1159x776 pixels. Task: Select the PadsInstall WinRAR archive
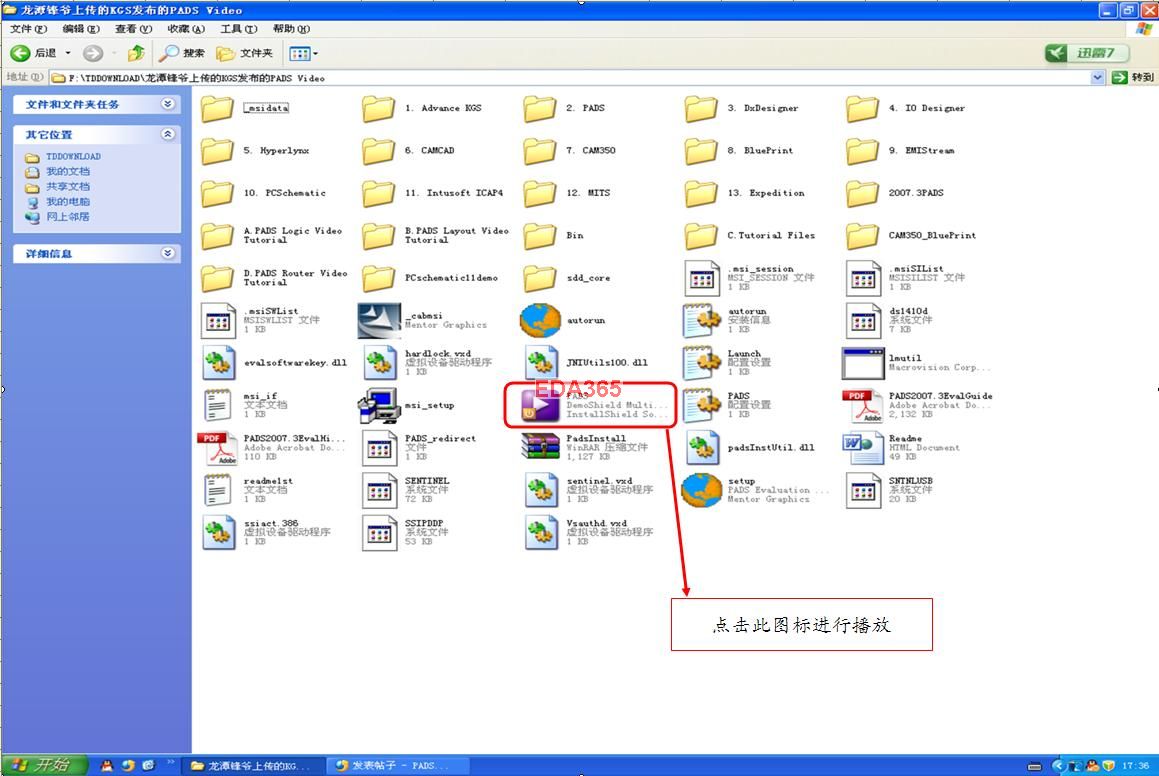pyautogui.click(x=585, y=448)
